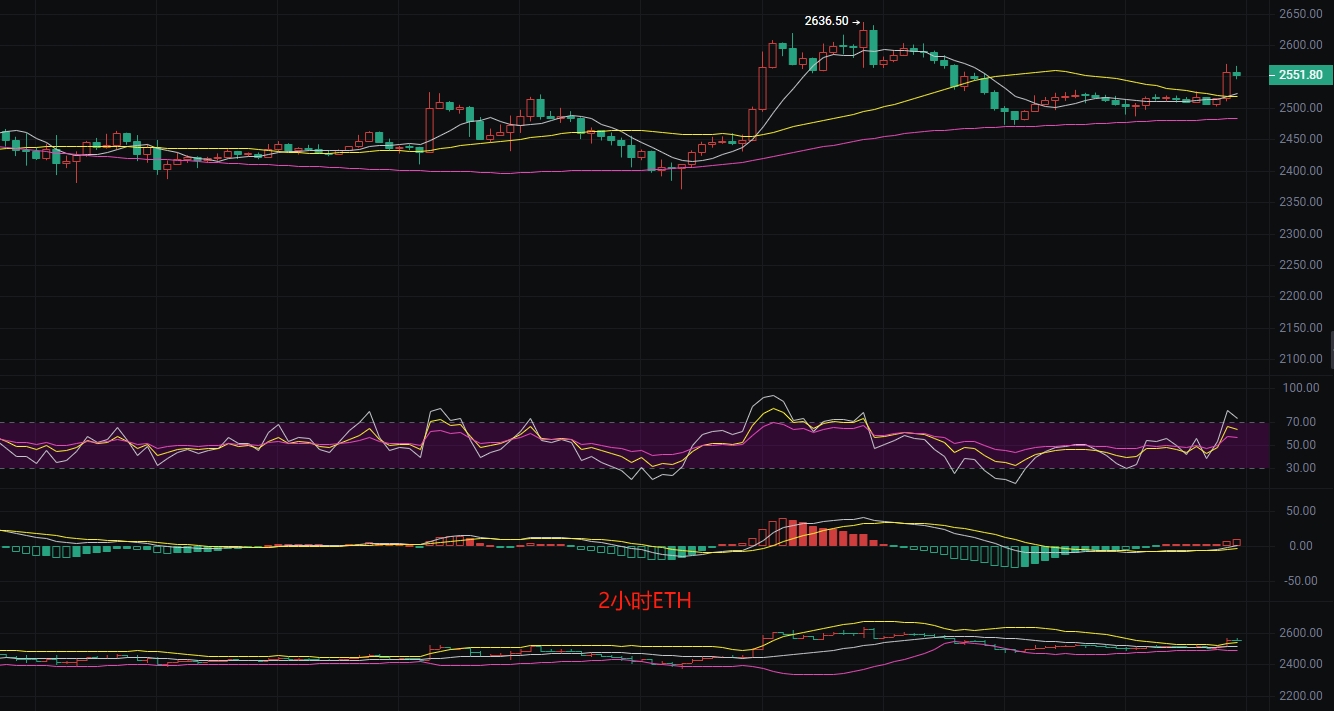This screenshot has height=711, width=1334.
Task: Click the 2100.00 price axis label
Action: (x=1300, y=359)
